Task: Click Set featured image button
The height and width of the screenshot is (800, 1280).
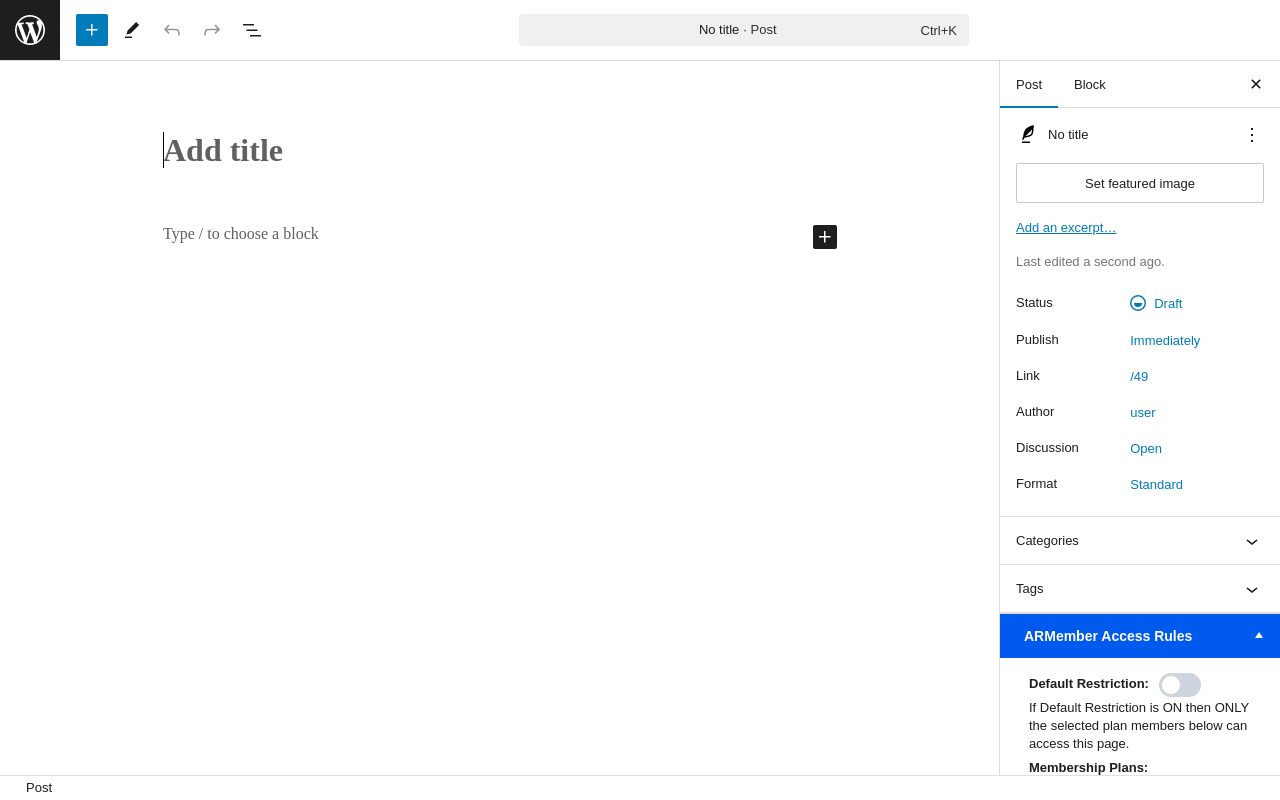Action: point(1140,183)
